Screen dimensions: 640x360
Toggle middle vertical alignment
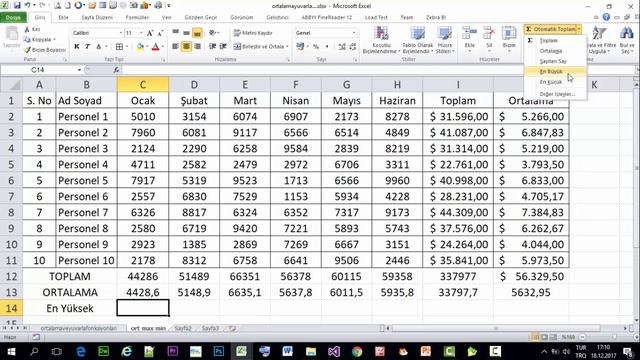[x=186, y=33]
